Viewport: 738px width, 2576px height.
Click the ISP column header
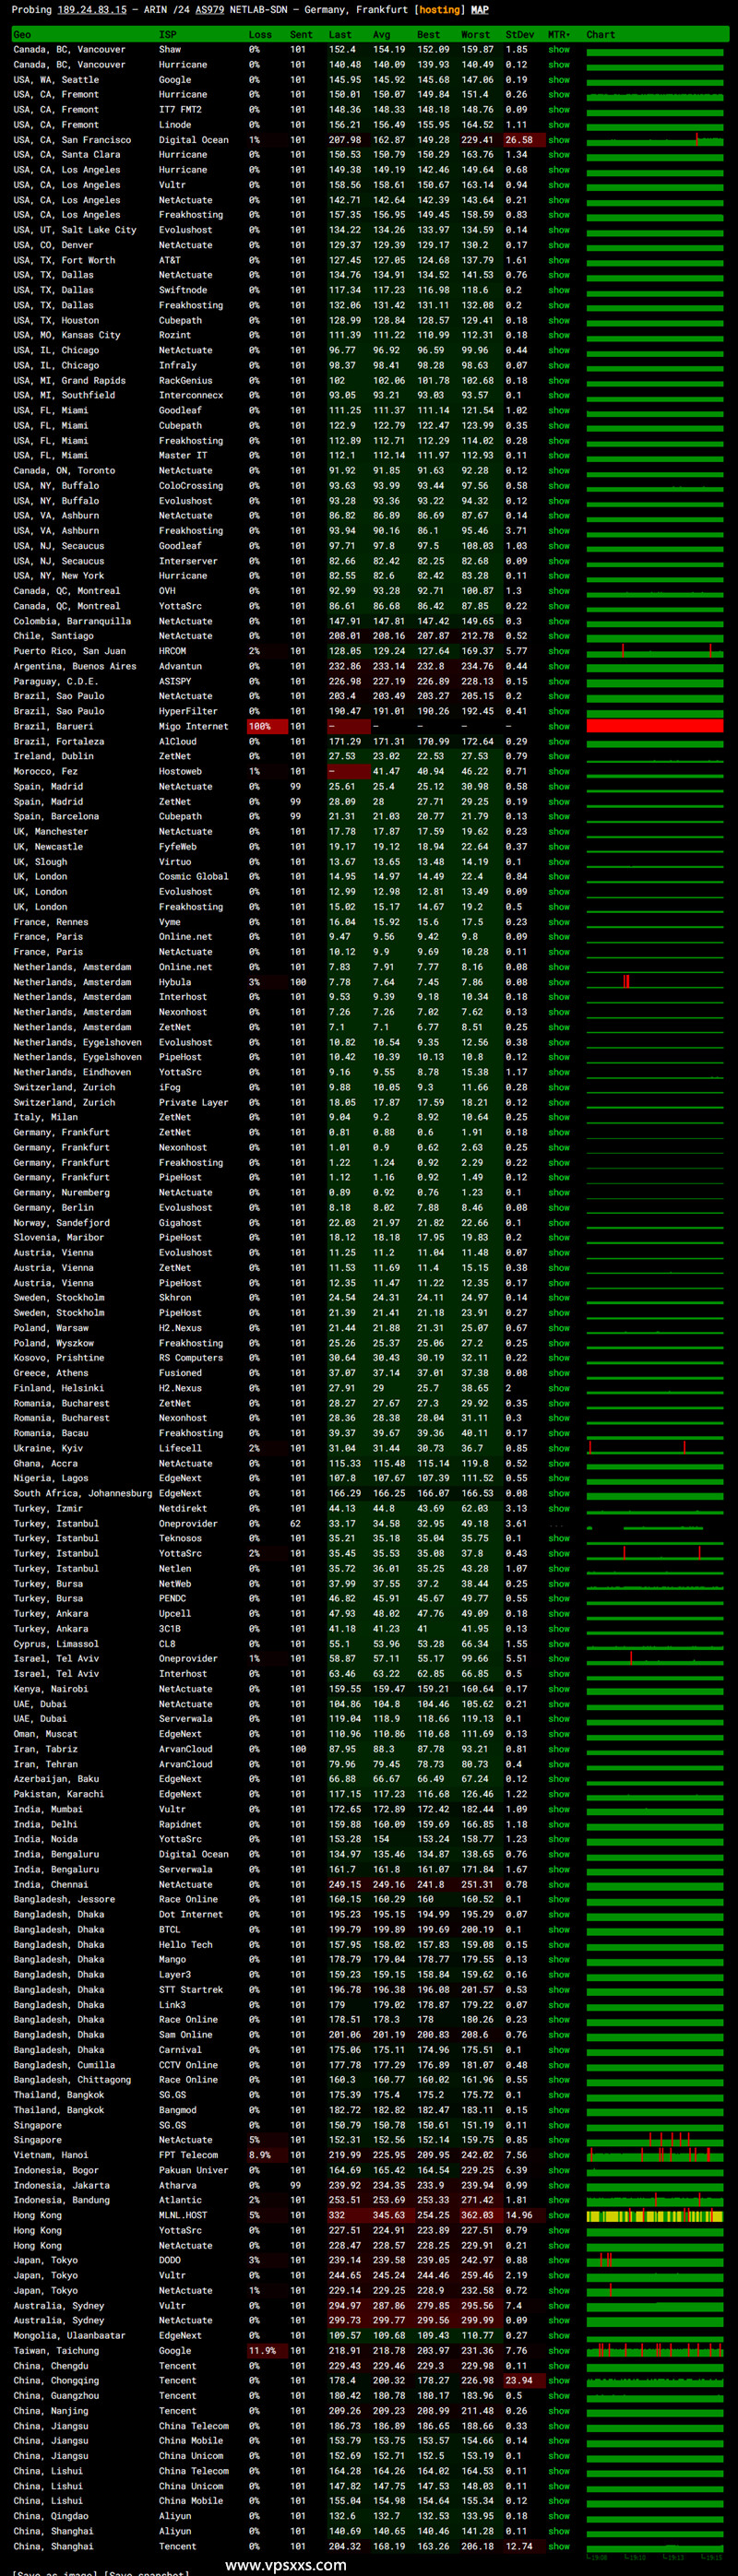pyautogui.click(x=168, y=35)
